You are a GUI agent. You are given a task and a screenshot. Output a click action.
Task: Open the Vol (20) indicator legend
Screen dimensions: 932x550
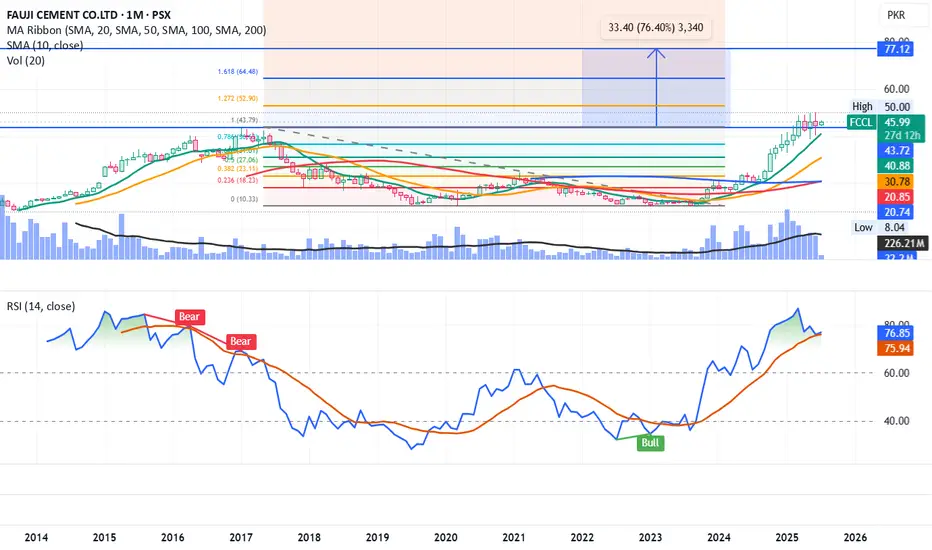pos(26,61)
